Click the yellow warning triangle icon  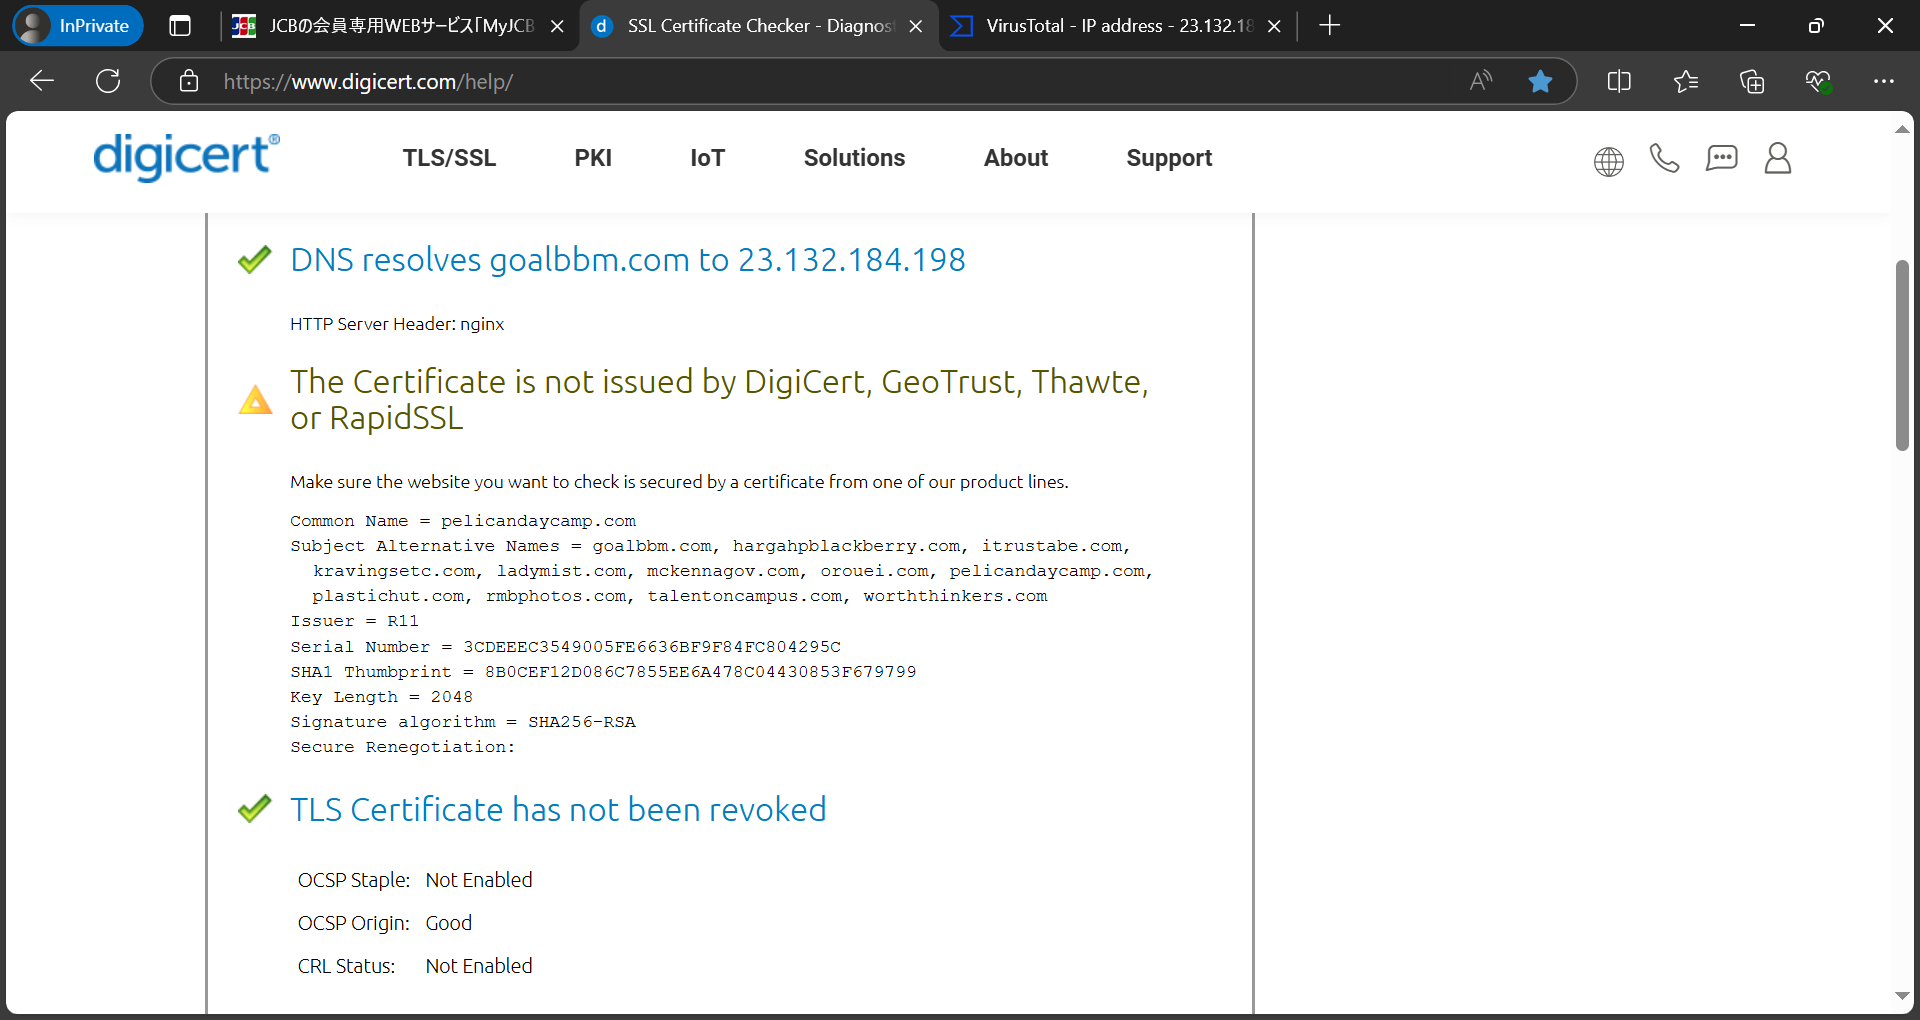255,400
